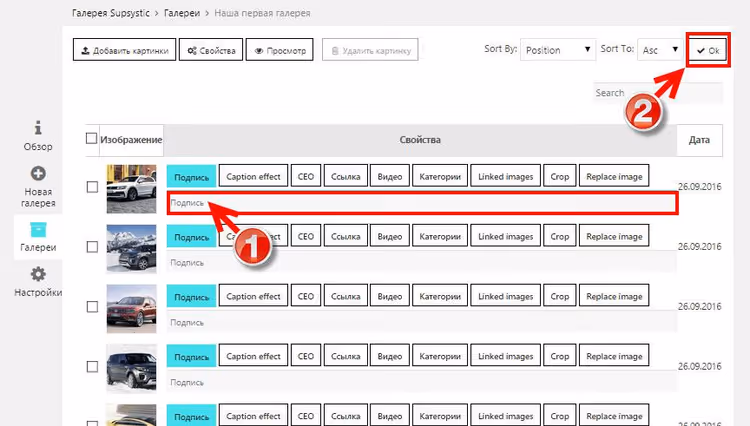This screenshot has height=426, width=750.
Task: Select Видео tab in third image row
Action: point(390,296)
